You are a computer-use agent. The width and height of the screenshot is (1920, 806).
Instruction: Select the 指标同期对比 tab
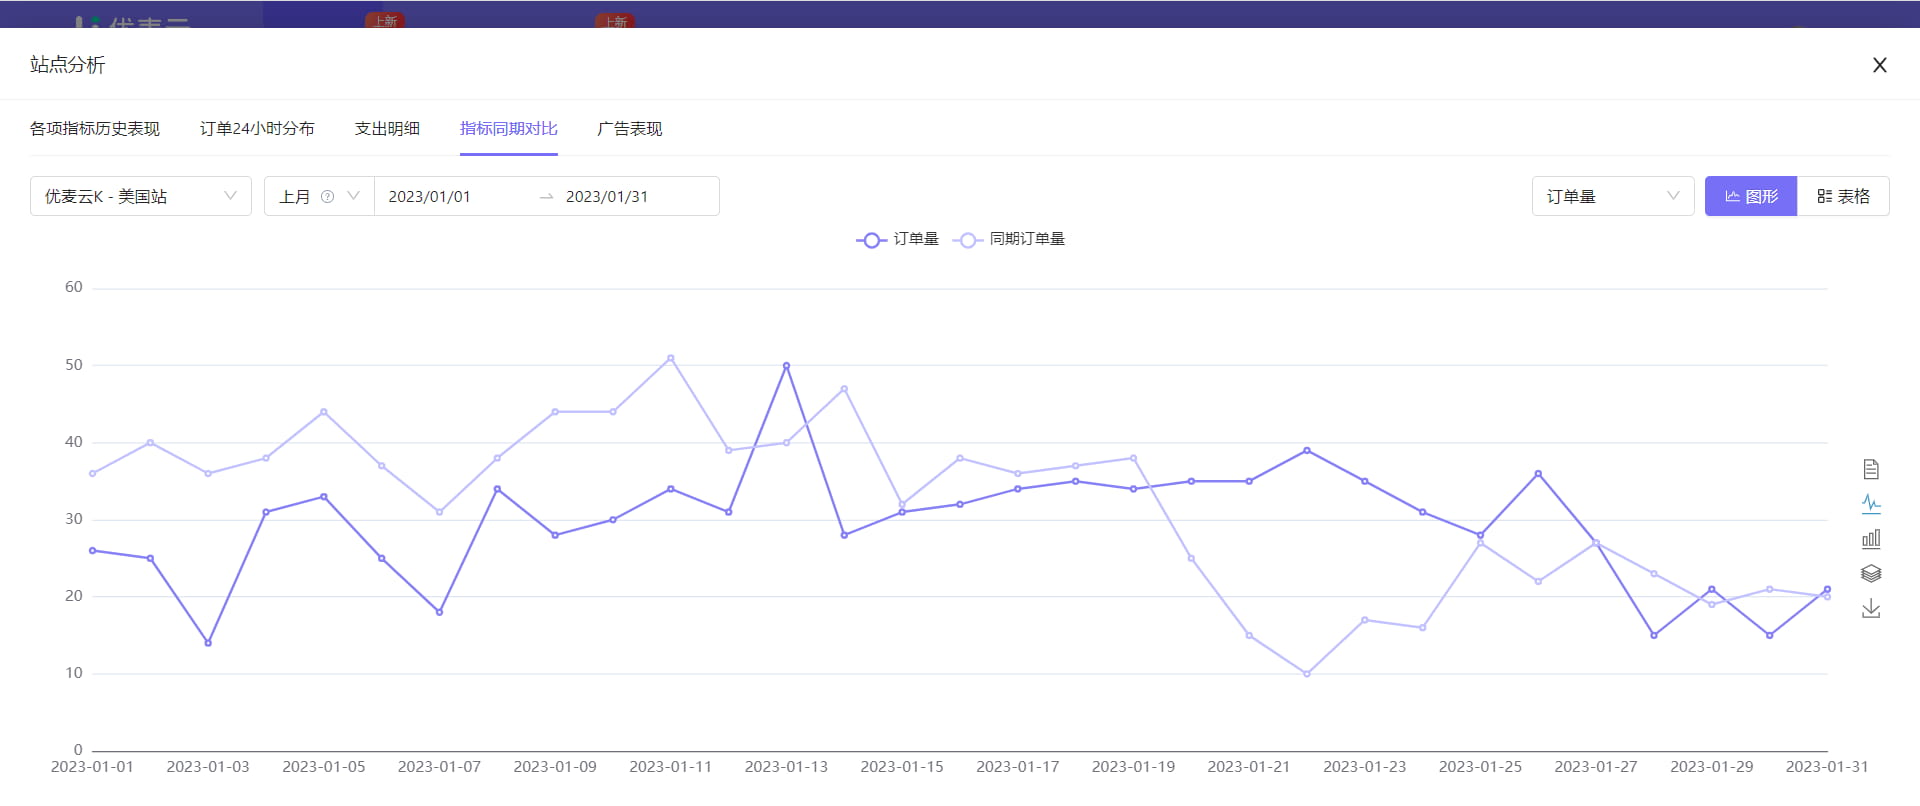(509, 129)
